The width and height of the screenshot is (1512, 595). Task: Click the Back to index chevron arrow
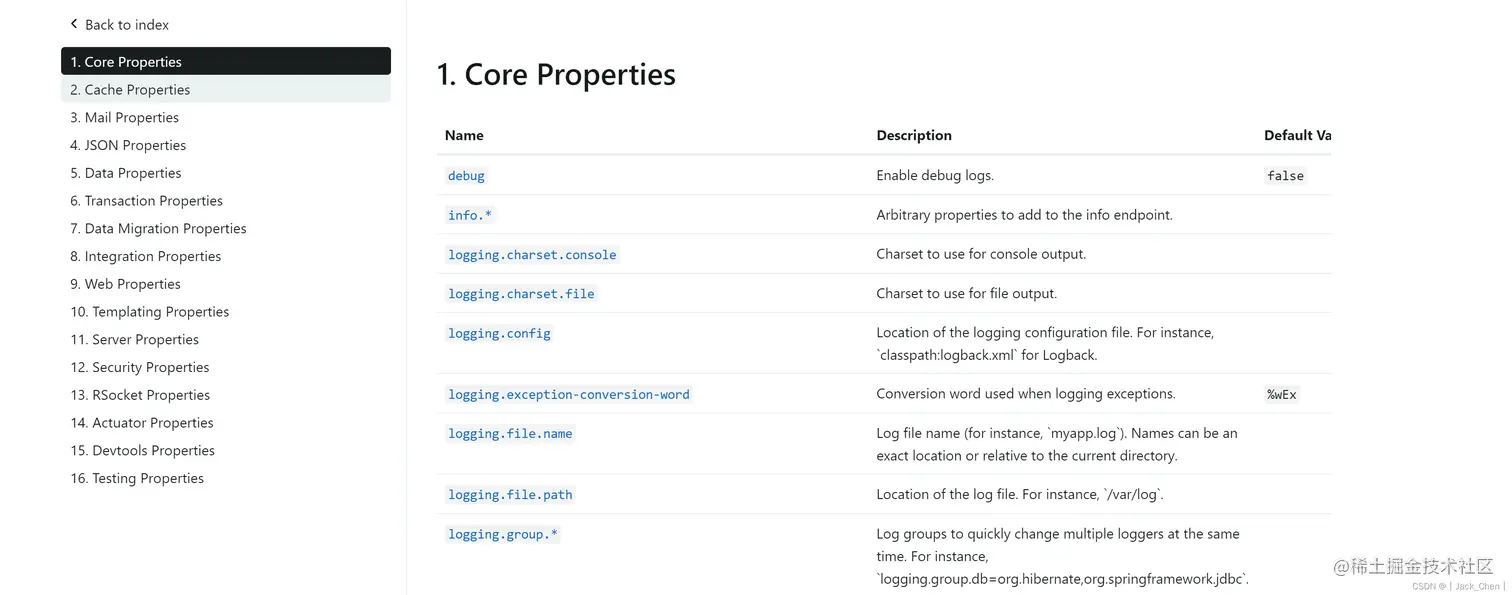74,24
